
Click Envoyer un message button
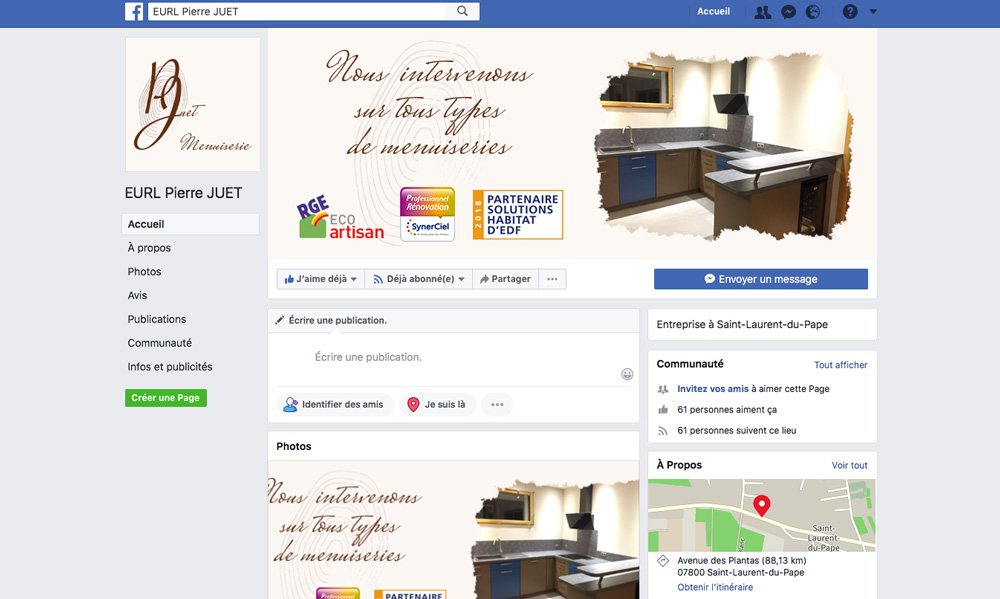[761, 279]
